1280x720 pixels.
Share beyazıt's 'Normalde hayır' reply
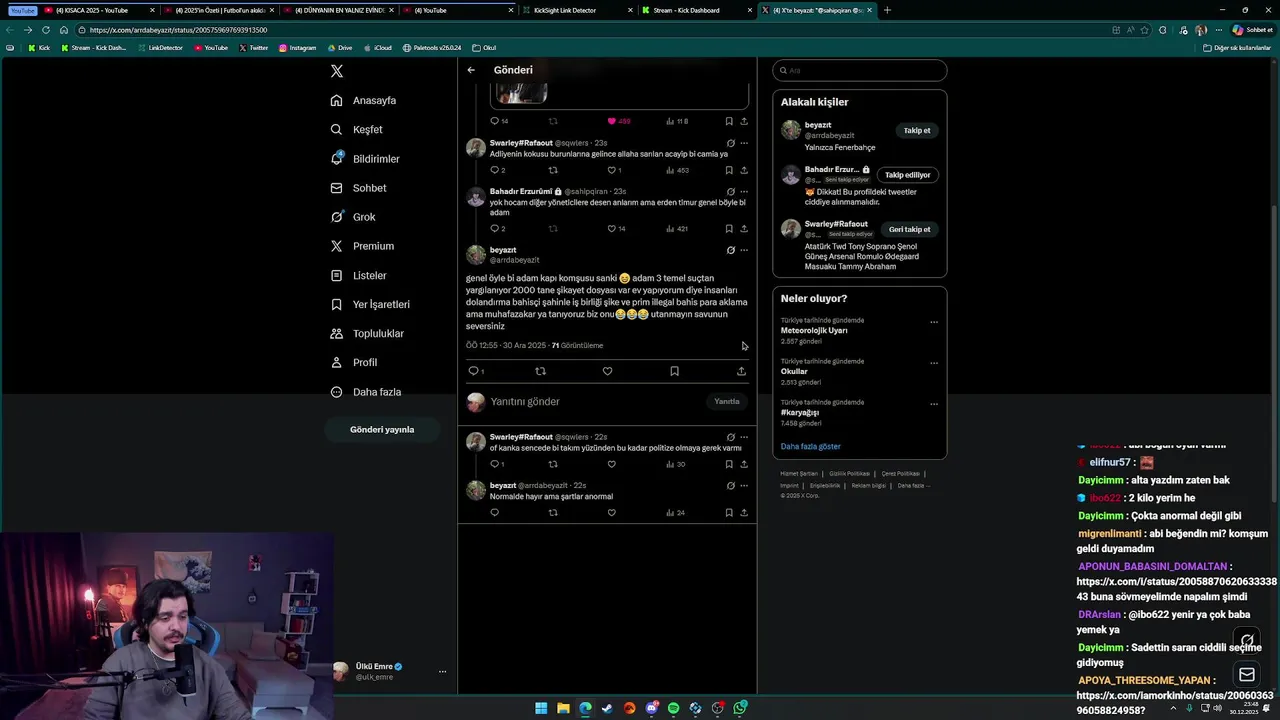(744, 512)
